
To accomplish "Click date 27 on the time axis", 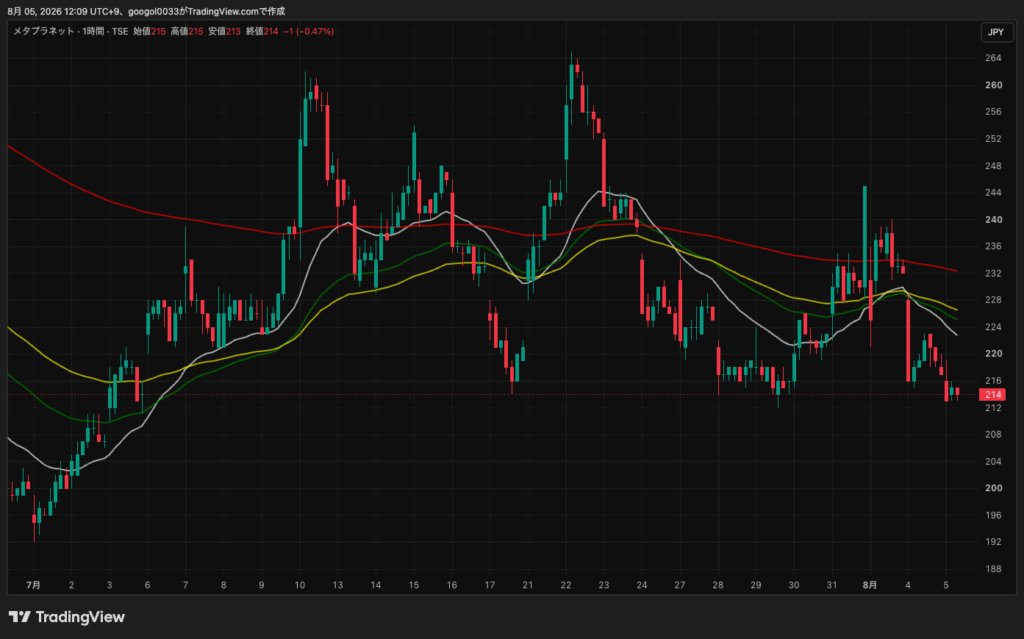I will [680, 585].
